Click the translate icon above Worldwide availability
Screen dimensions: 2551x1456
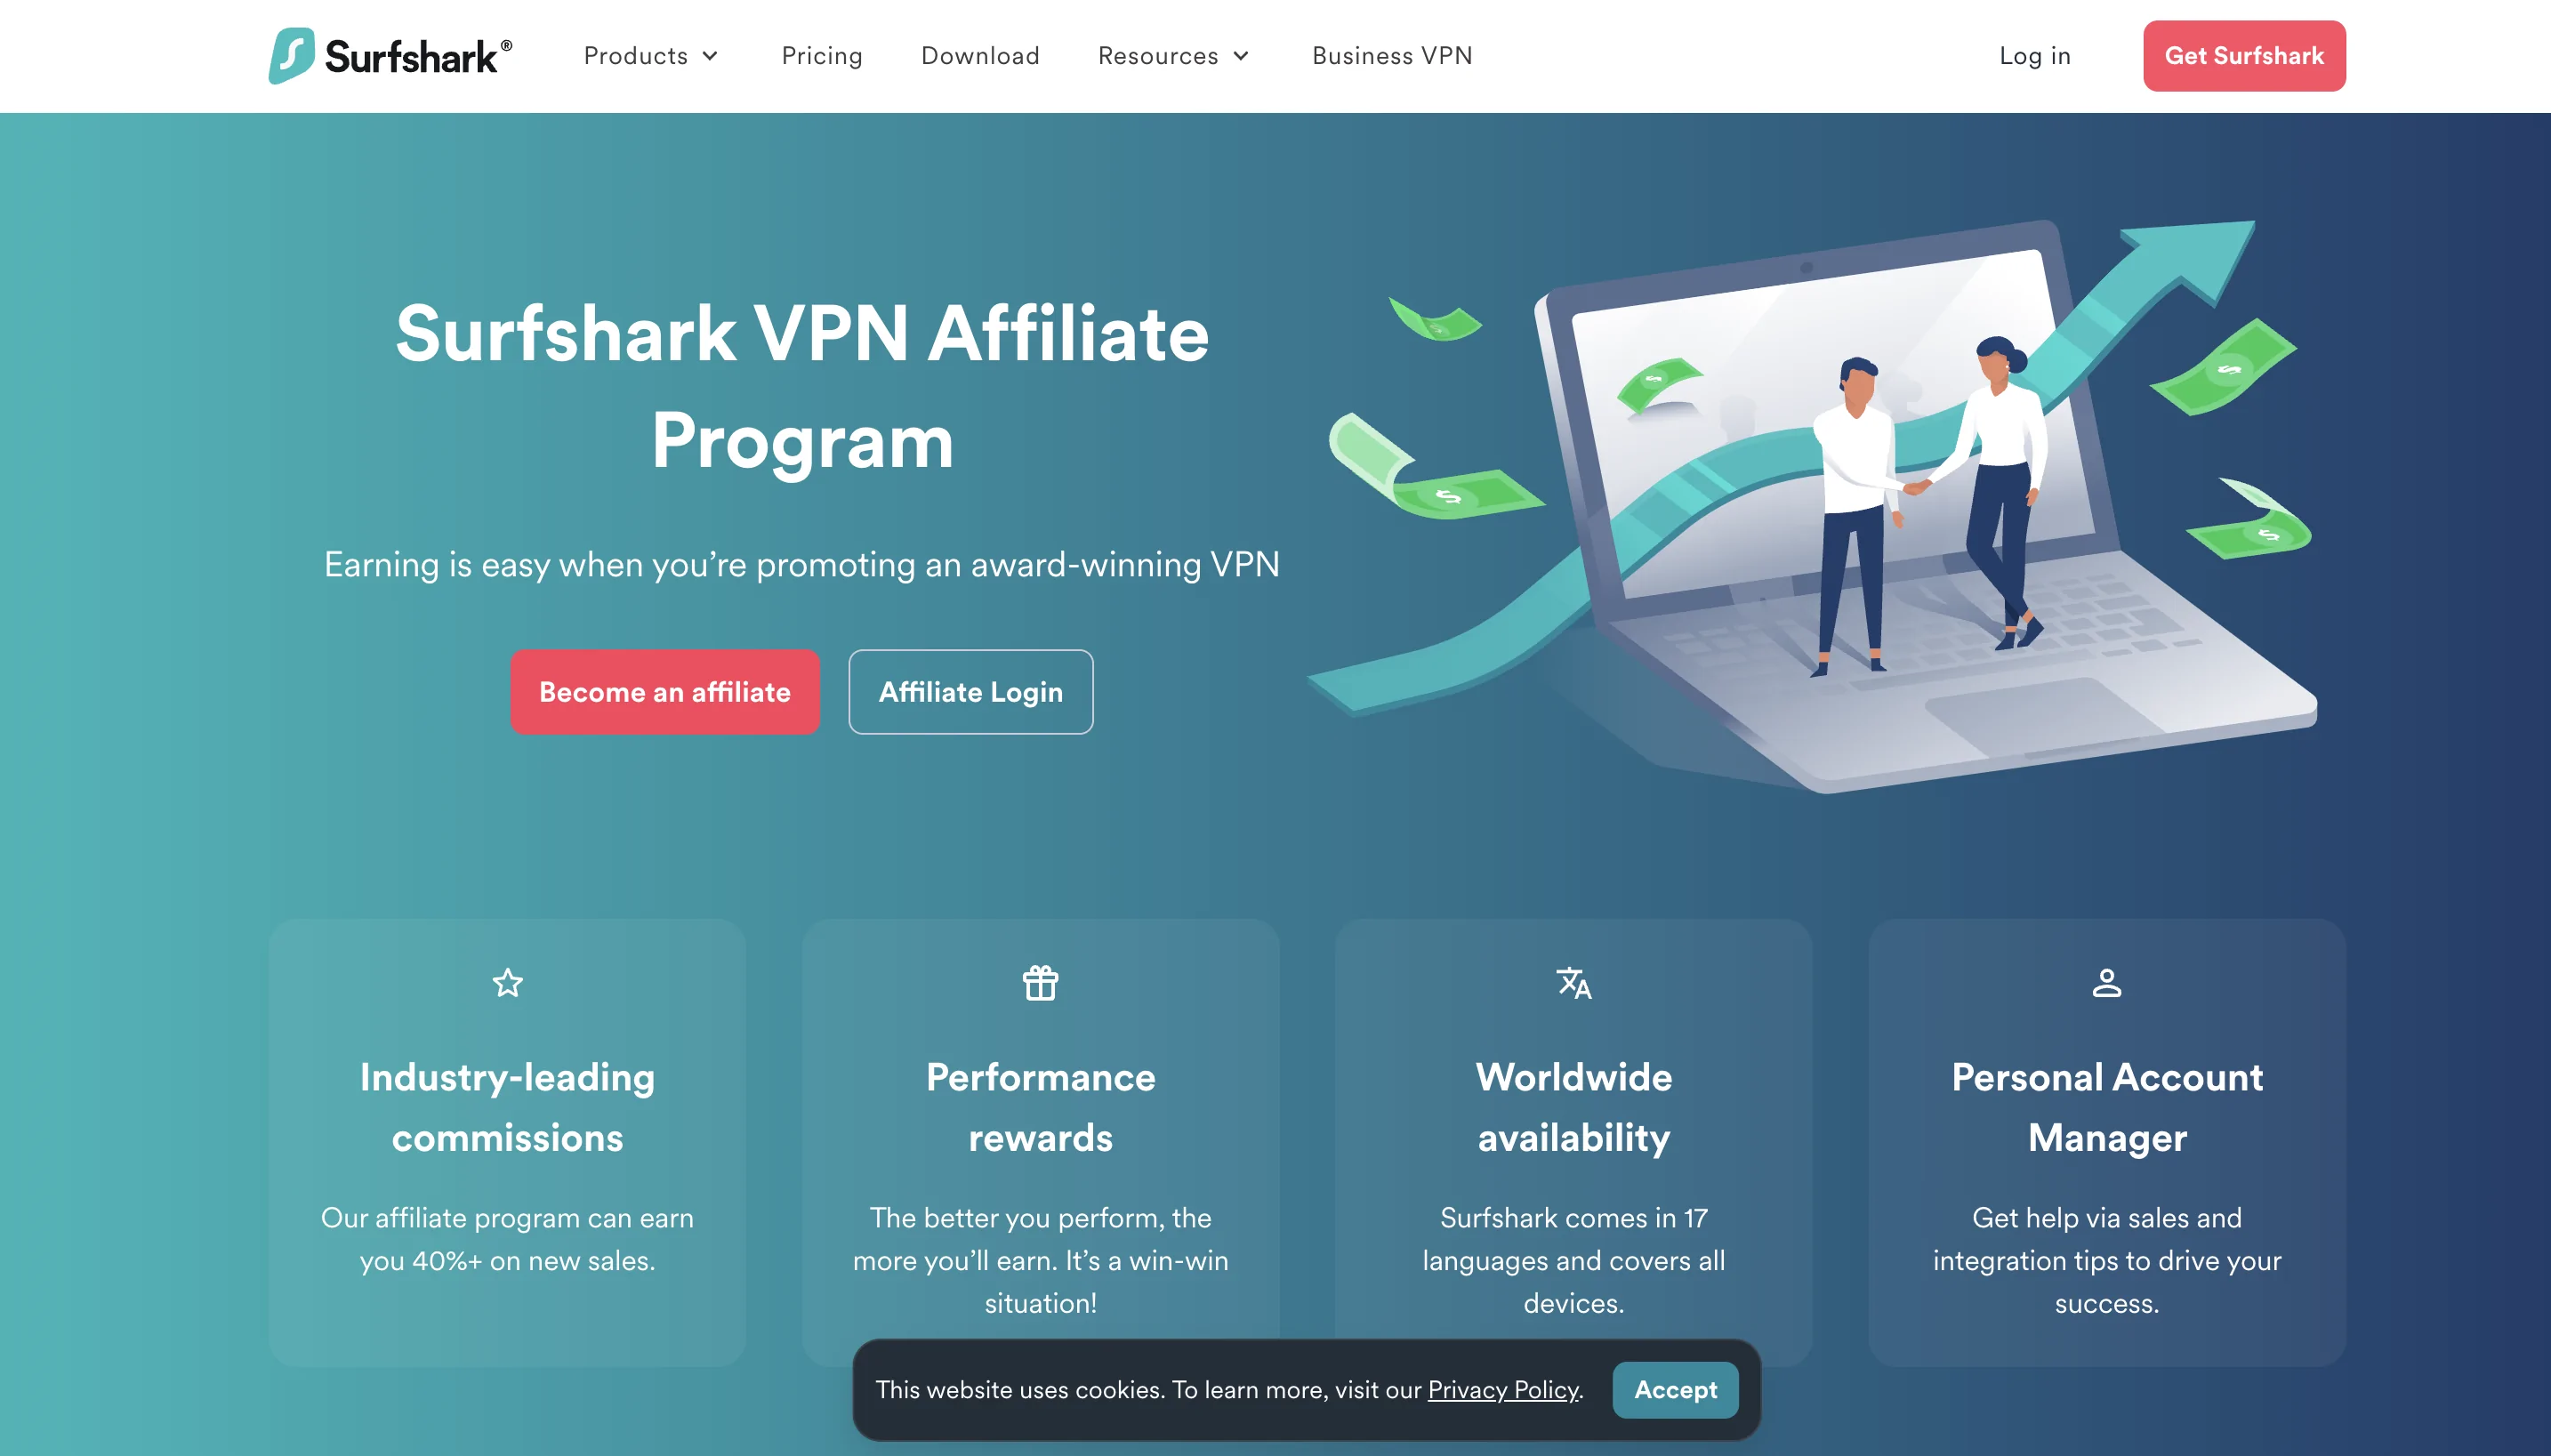coord(1573,983)
